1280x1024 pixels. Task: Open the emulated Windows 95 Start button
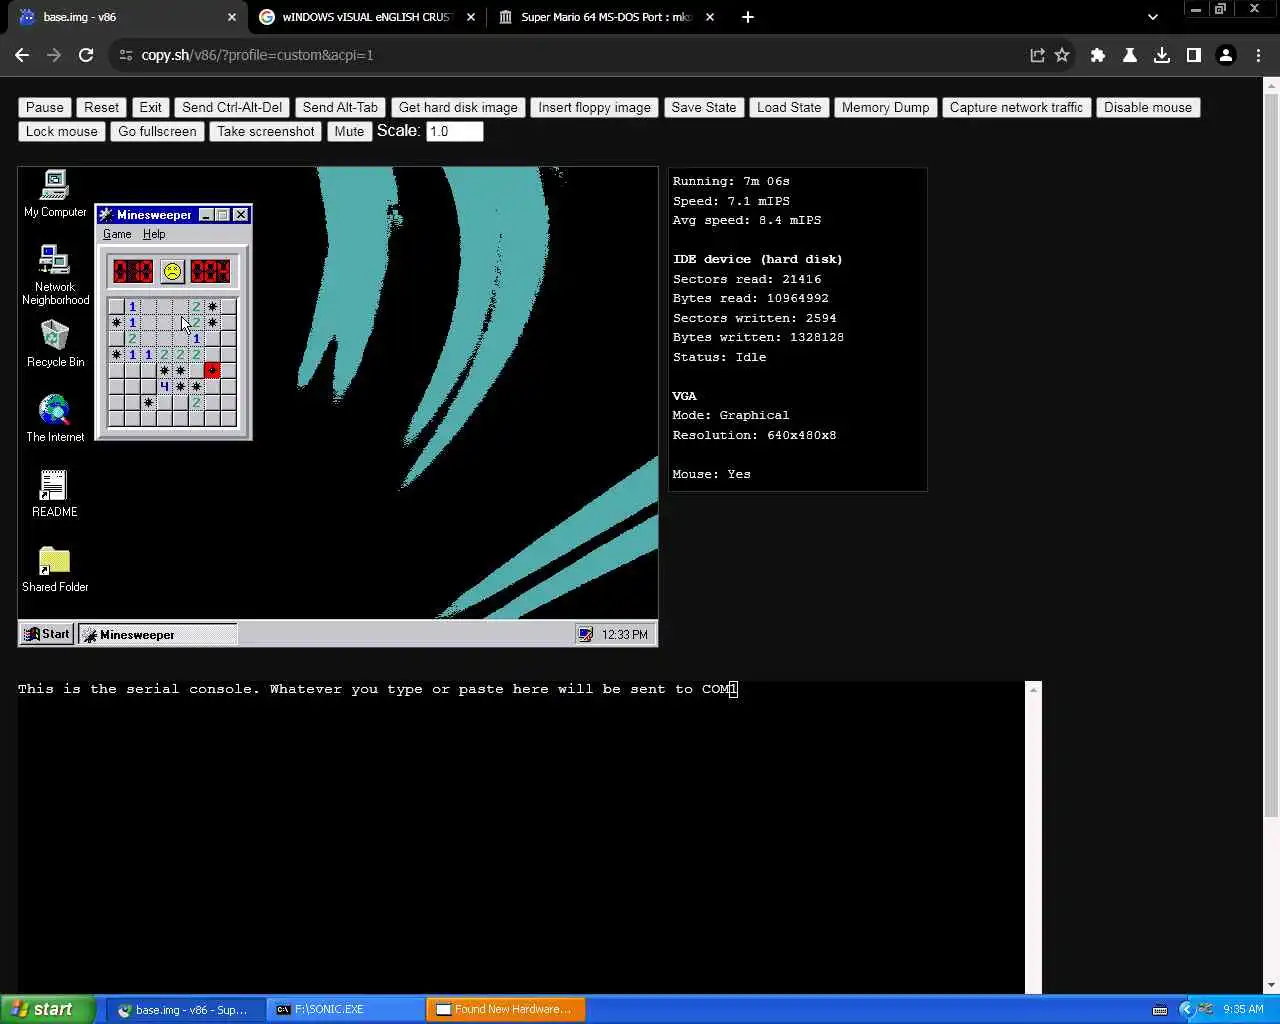coord(47,634)
